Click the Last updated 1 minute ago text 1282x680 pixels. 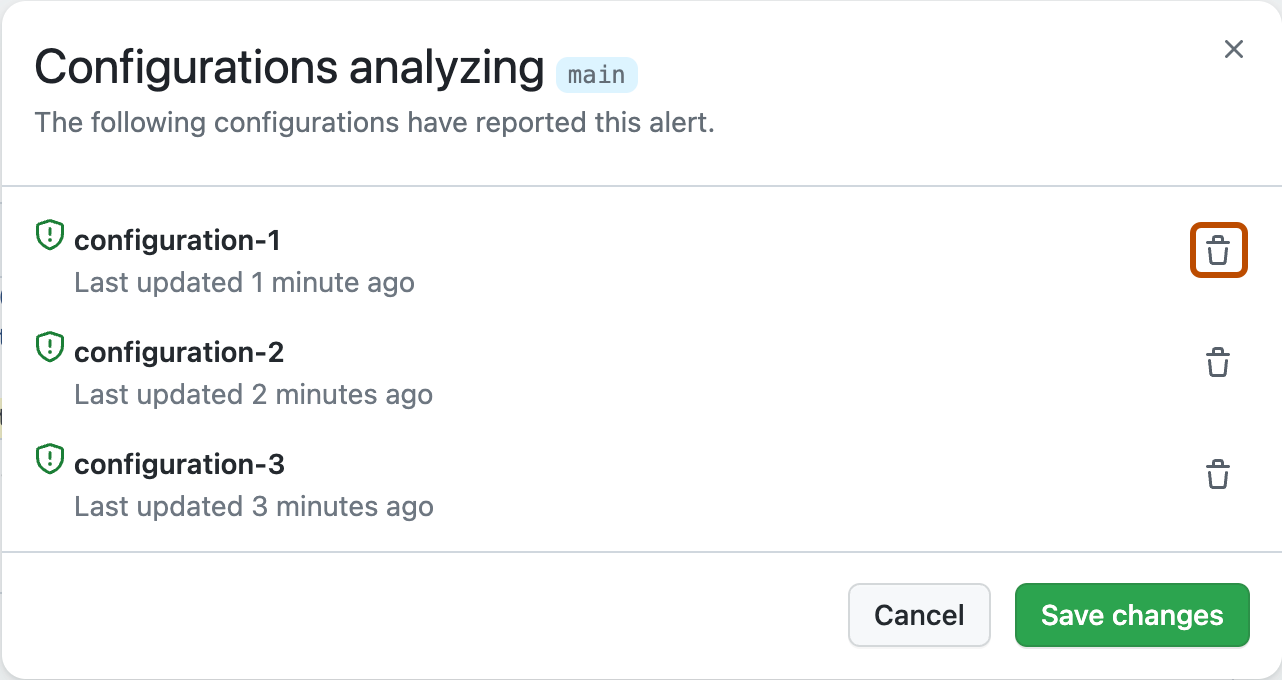pos(244,282)
